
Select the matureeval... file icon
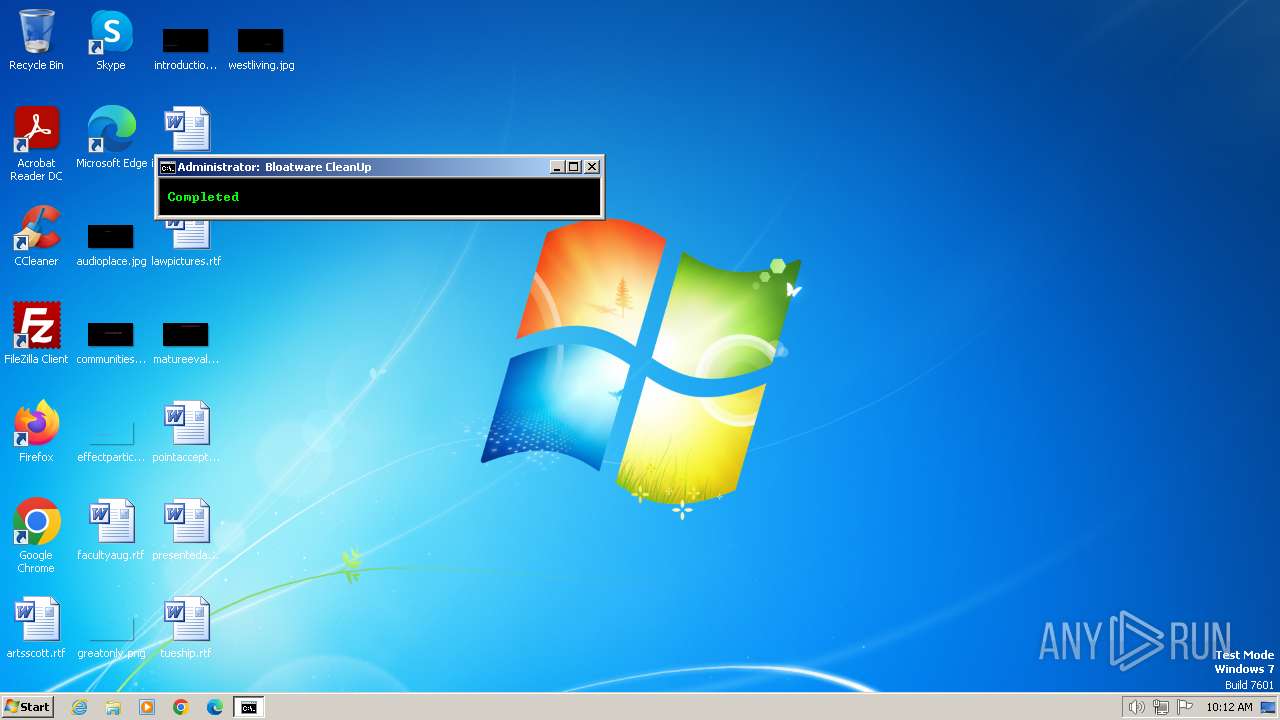click(186, 343)
